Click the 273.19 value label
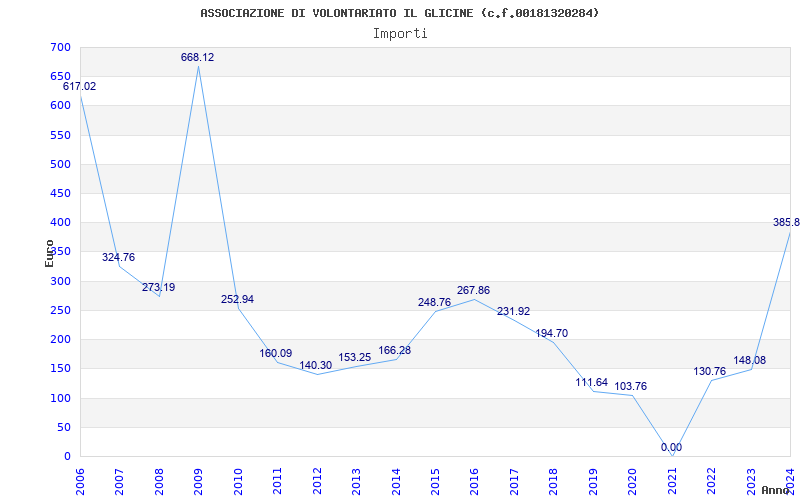The width and height of the screenshot is (800, 500). (x=158, y=287)
